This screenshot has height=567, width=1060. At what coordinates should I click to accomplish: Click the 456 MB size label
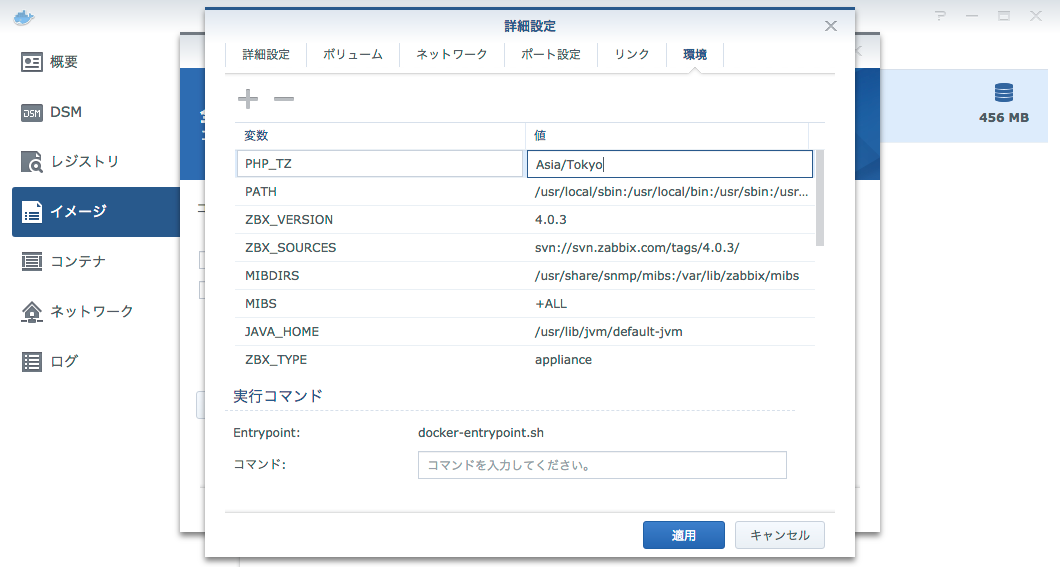(x=1004, y=118)
